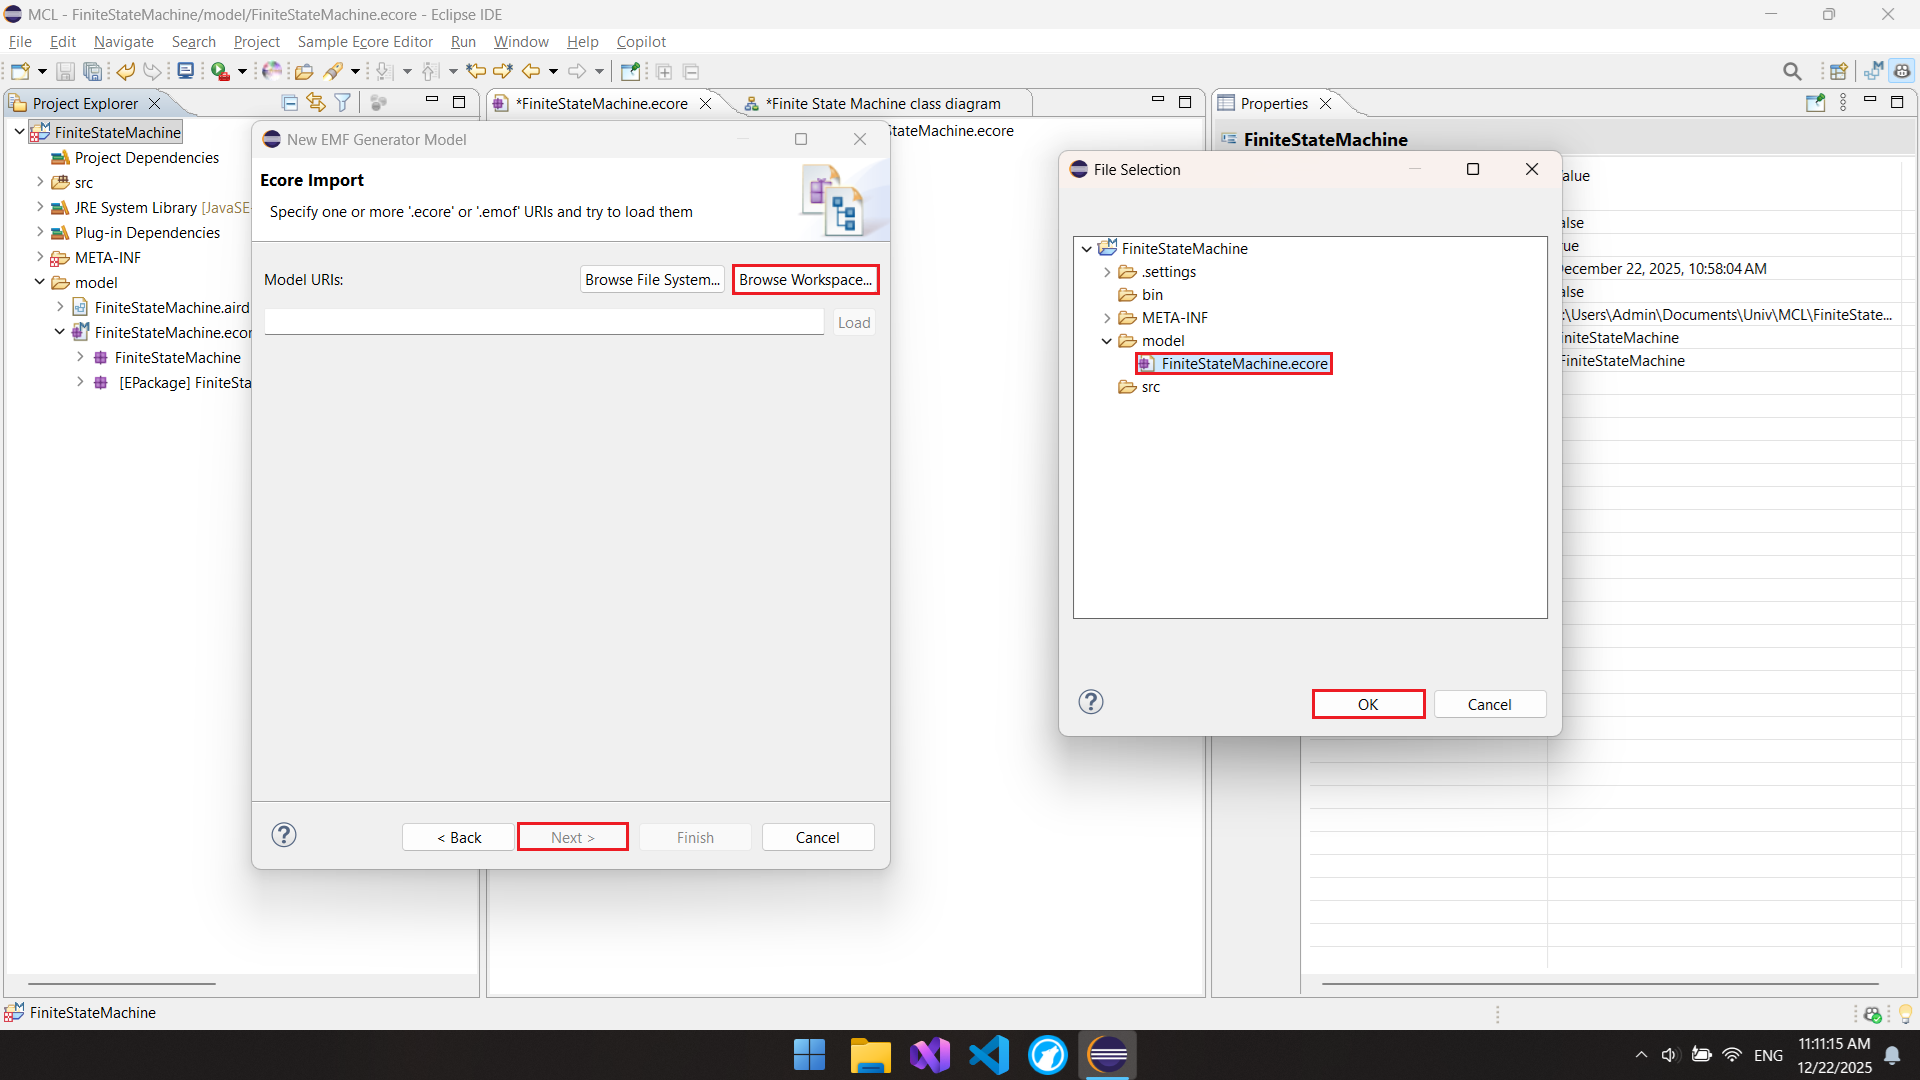The height and width of the screenshot is (1080, 1920).
Task: Expand the META-INF folder in the File Selection tree
Action: (1107, 318)
